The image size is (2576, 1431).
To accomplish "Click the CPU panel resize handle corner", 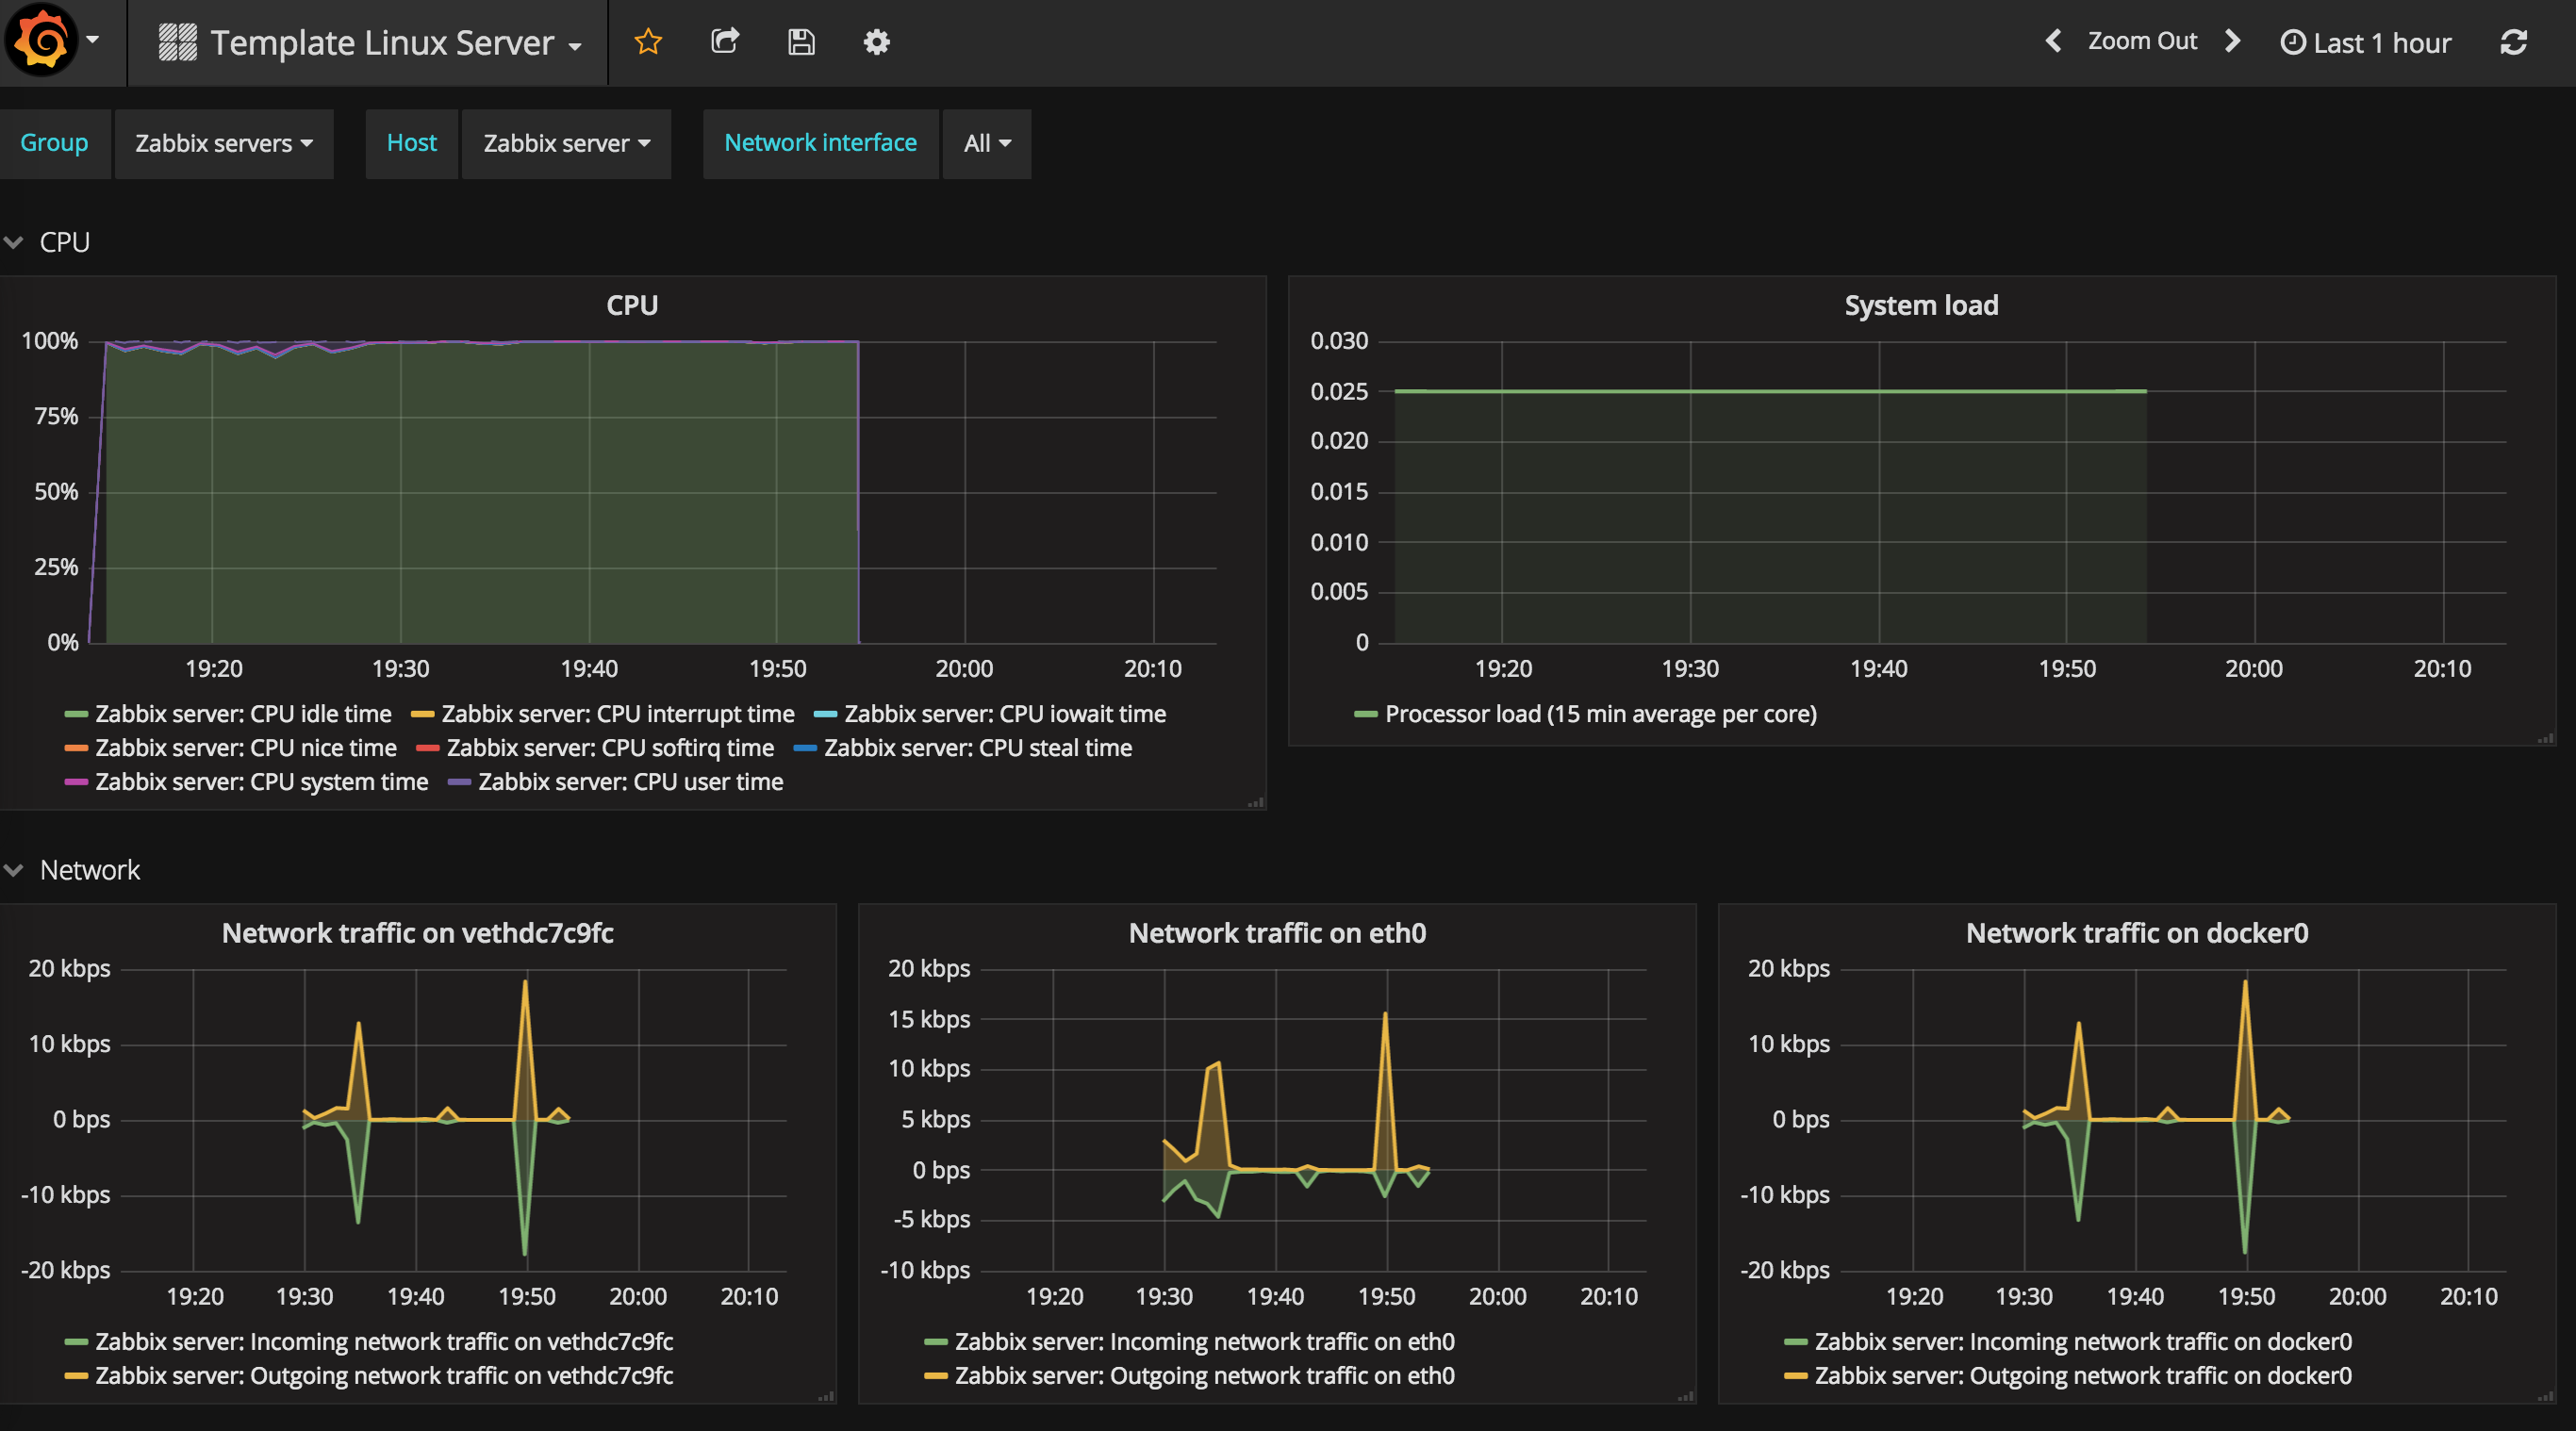I will [x=1256, y=801].
